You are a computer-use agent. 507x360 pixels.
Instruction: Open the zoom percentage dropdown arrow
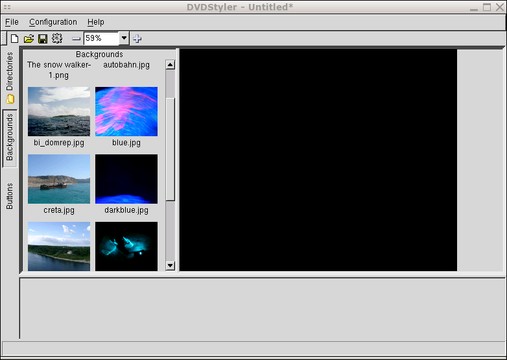(124, 38)
